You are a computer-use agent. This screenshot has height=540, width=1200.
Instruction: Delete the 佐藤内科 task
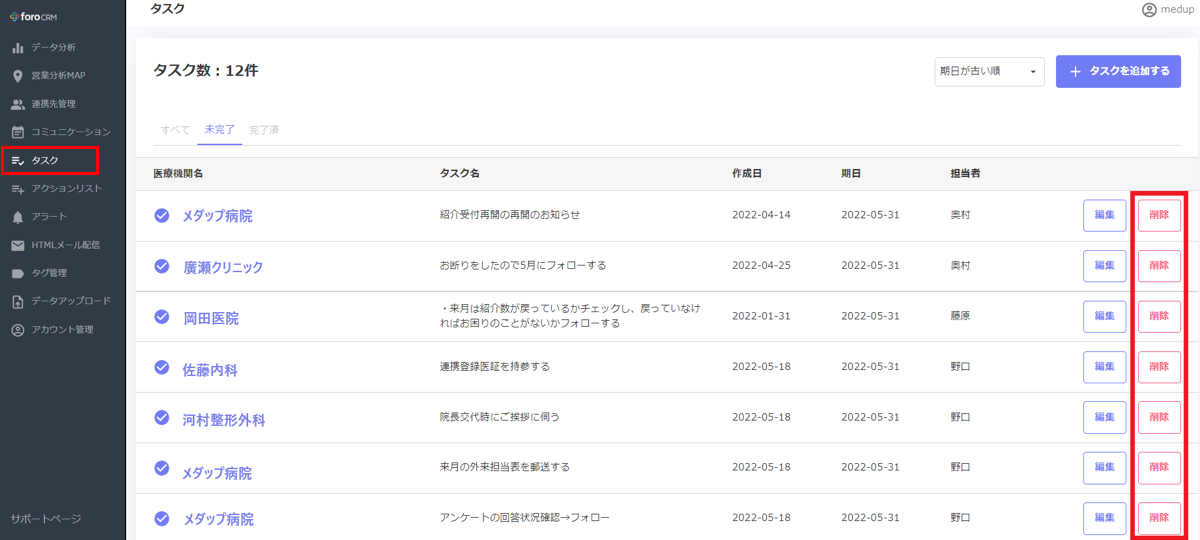point(1159,367)
